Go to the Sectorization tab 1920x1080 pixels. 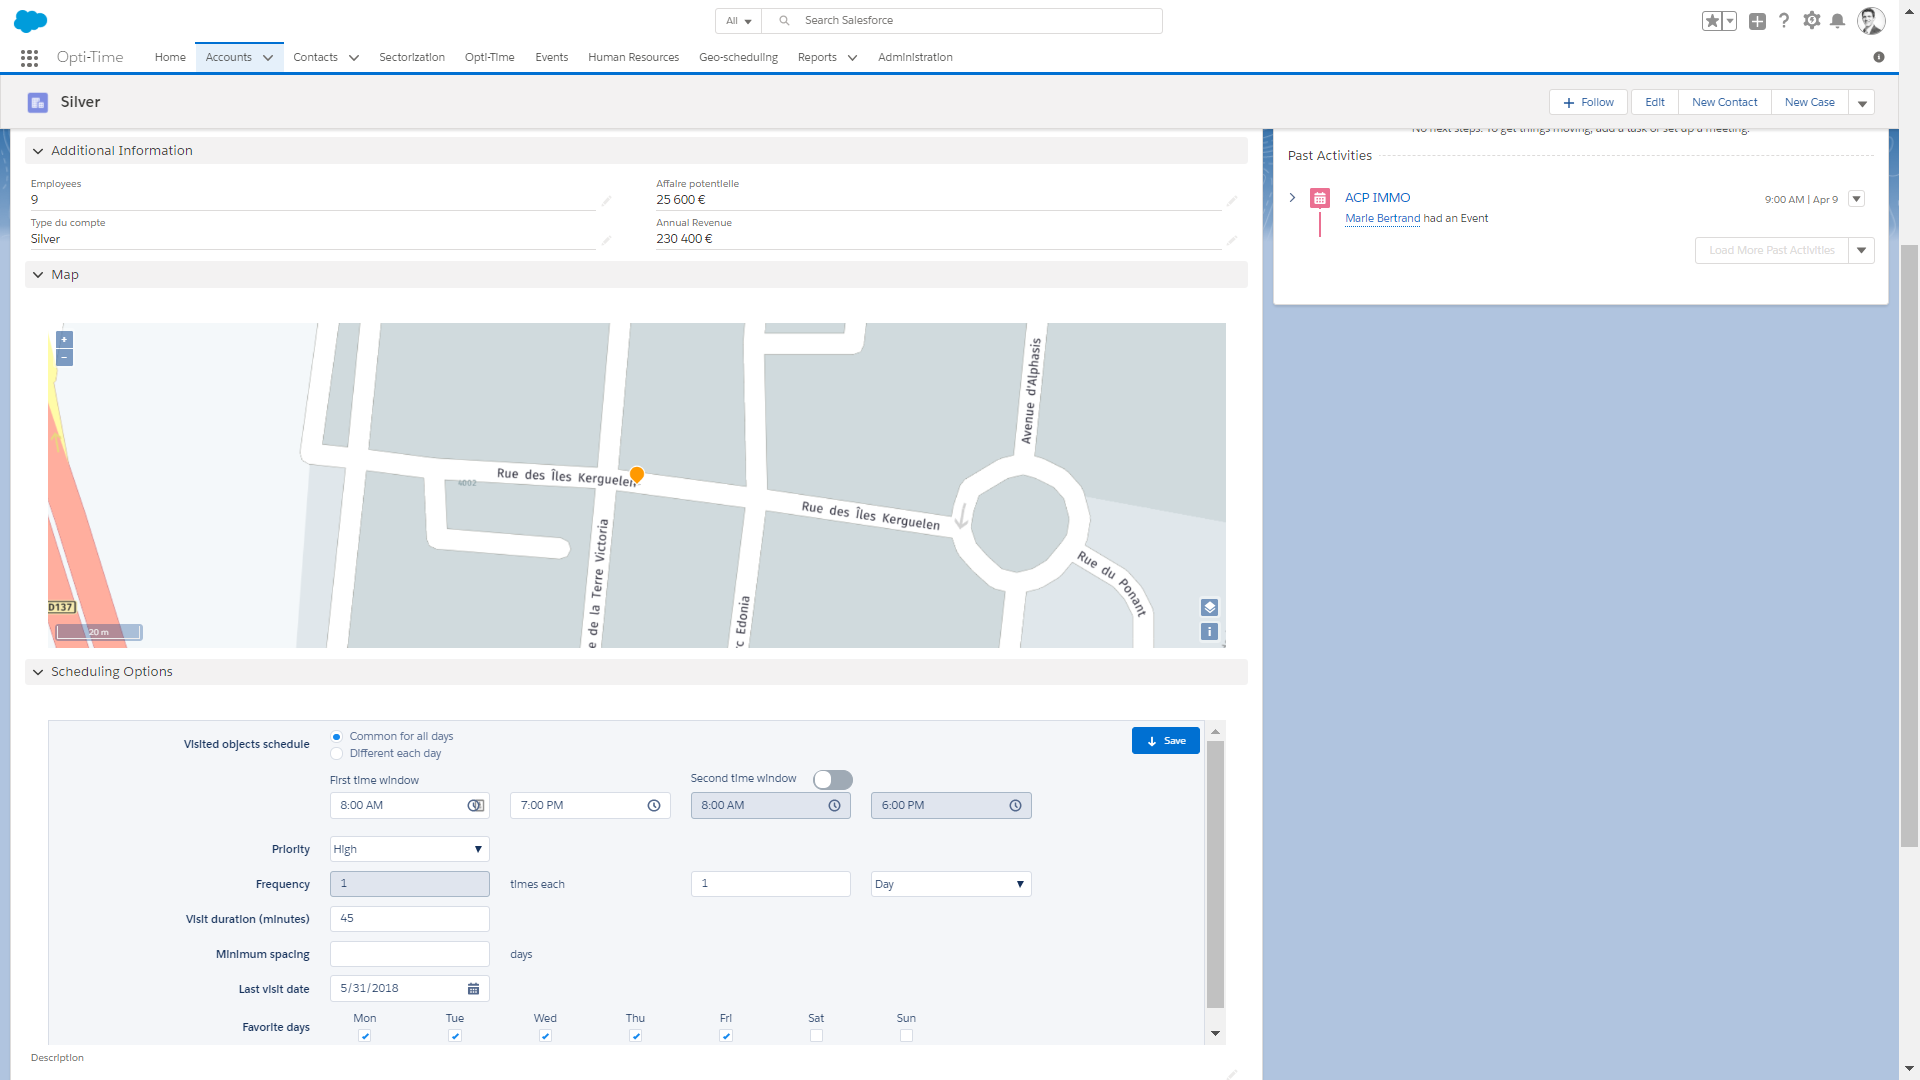411,58
